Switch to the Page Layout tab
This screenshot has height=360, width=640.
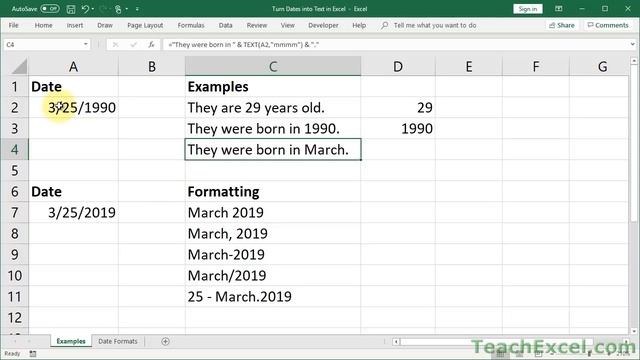tap(145, 25)
